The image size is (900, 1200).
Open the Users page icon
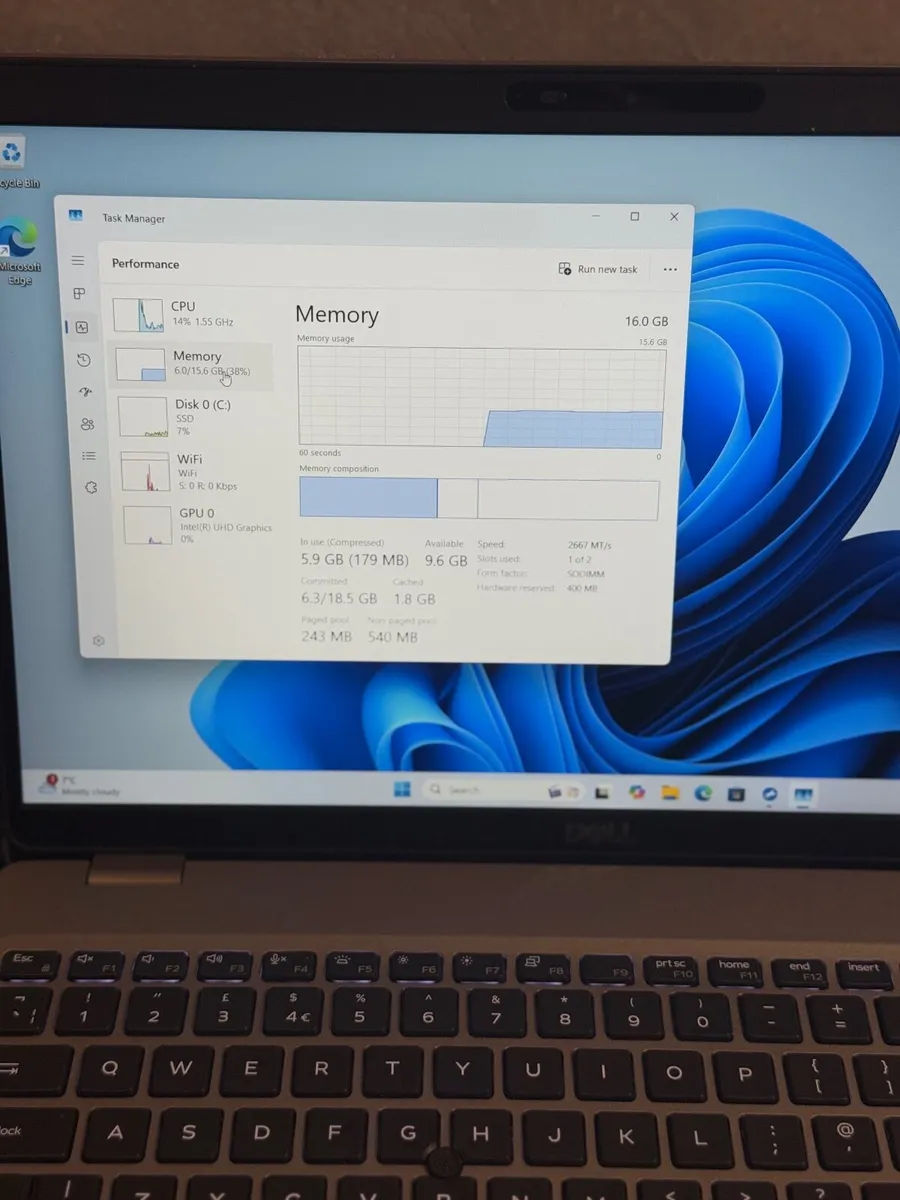click(x=88, y=424)
